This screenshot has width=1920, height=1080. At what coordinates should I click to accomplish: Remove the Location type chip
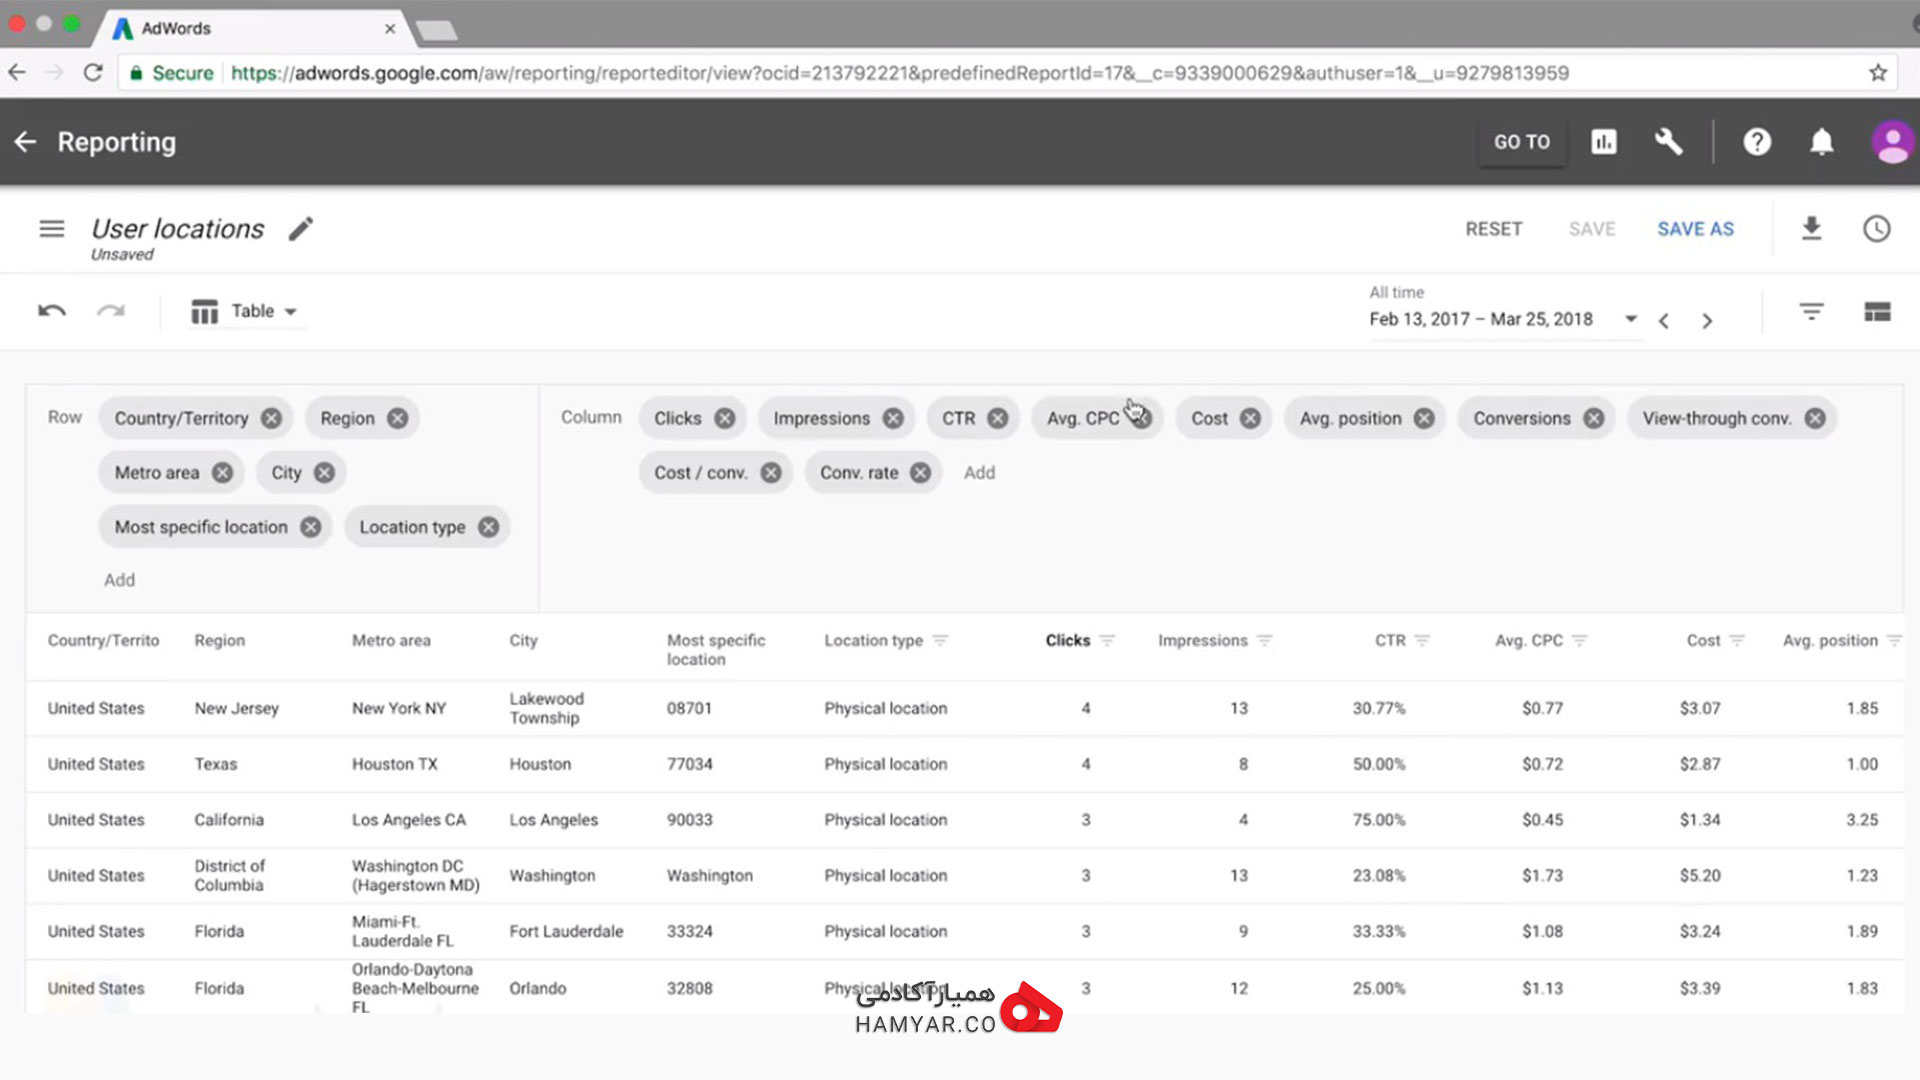coord(488,527)
